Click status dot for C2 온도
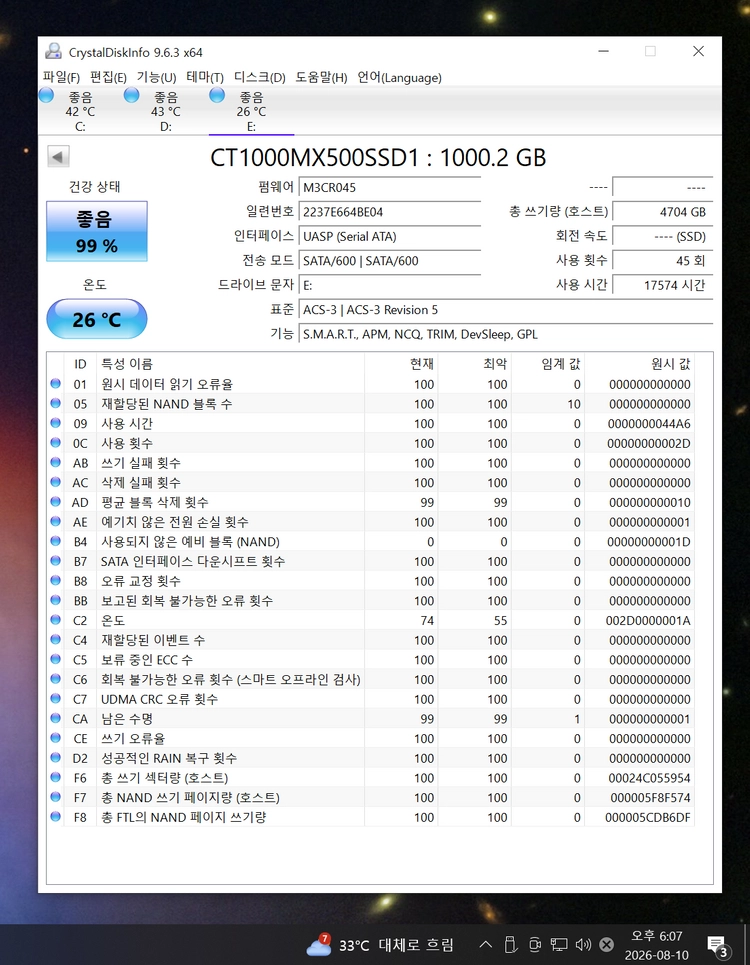Viewport: 750px width, 965px height. [x=55, y=620]
